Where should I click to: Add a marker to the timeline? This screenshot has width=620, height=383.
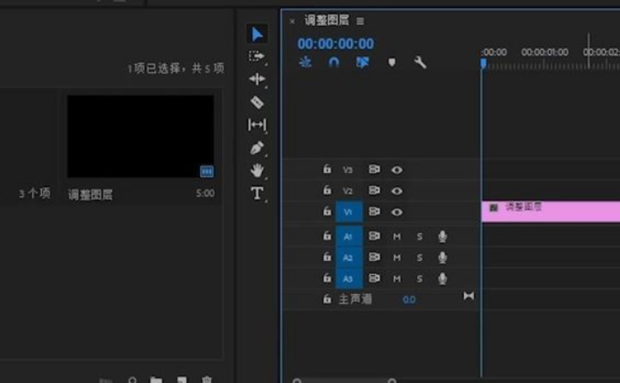391,62
